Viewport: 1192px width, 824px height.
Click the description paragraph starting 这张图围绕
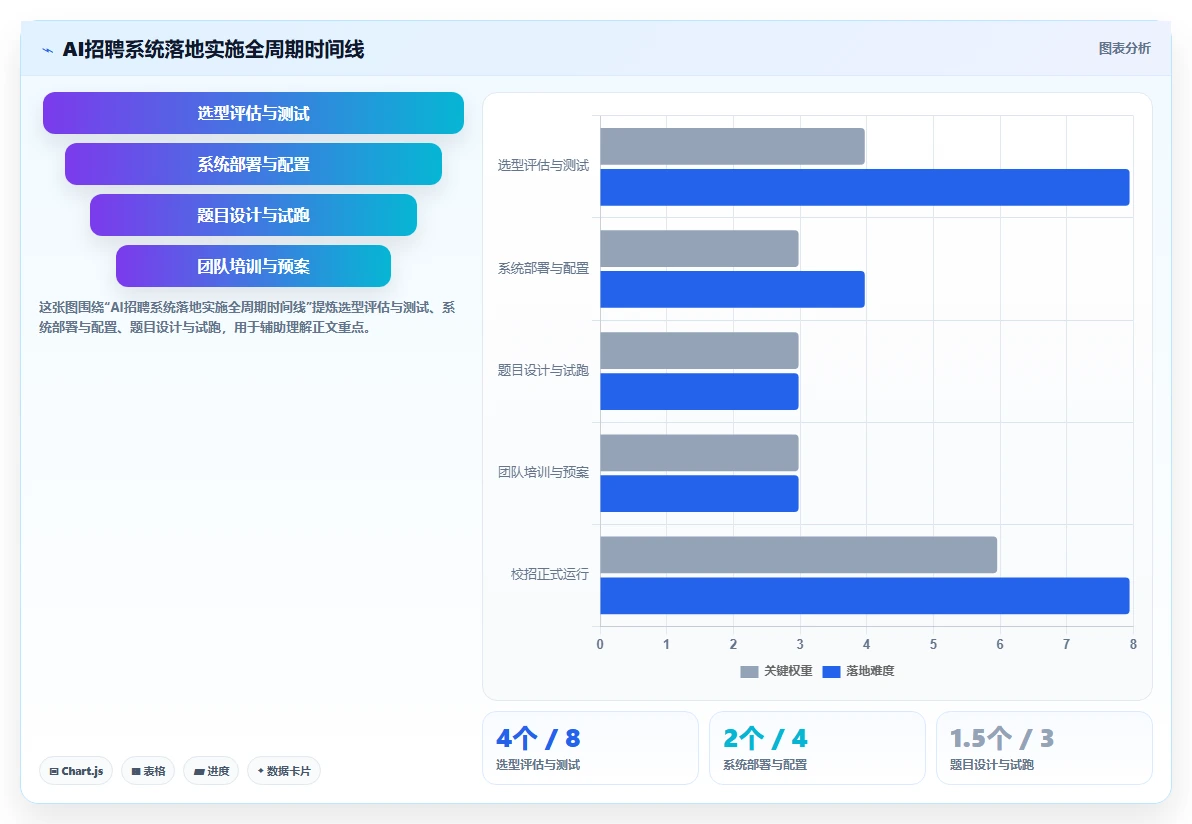click(247, 318)
